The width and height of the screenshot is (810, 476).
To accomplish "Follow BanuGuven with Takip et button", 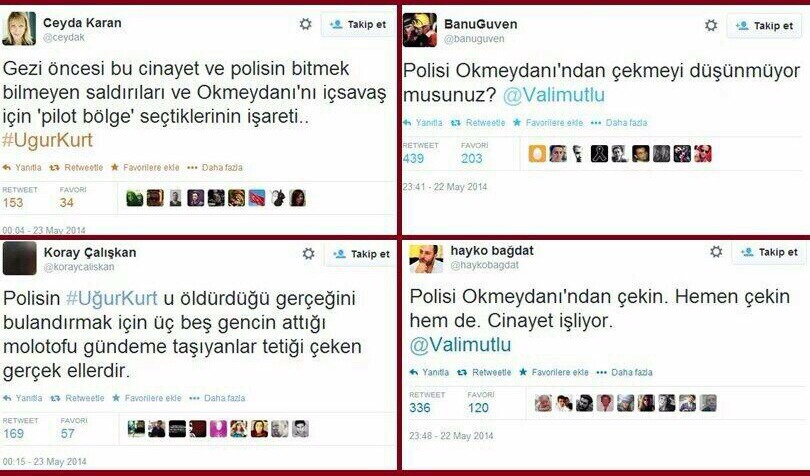I will pos(767,25).
